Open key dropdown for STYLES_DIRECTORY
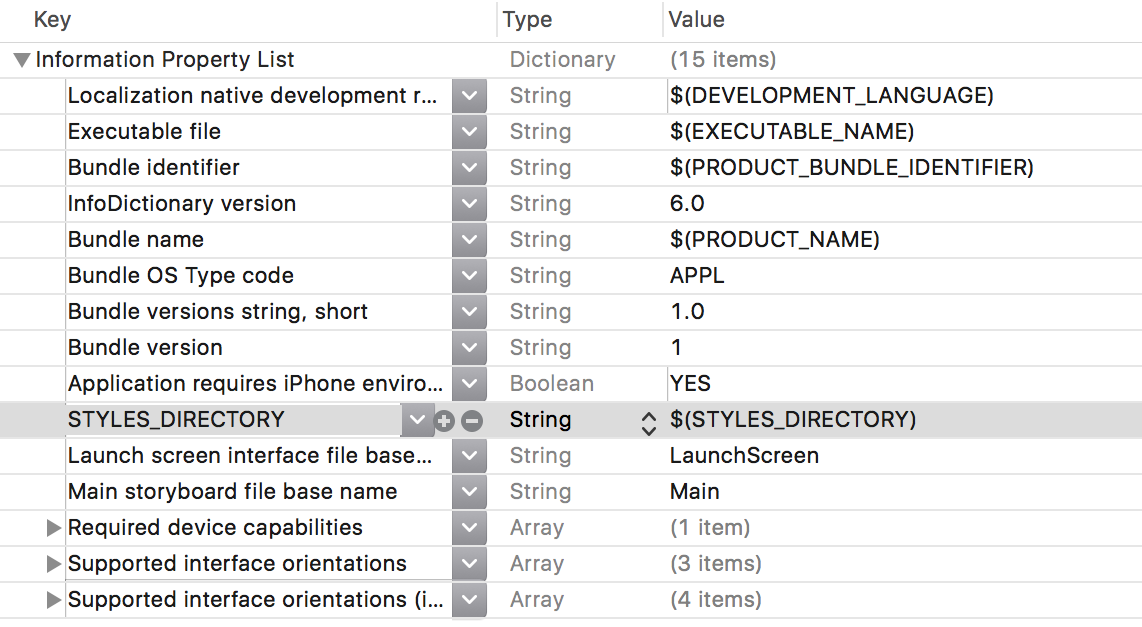1142x627 pixels. tap(417, 420)
